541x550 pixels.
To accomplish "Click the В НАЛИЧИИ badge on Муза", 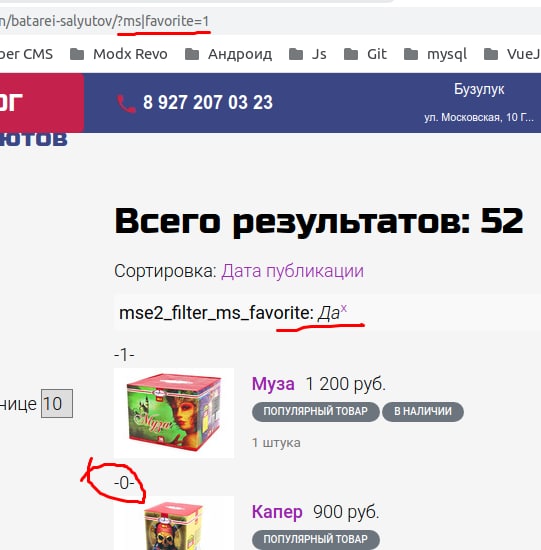I will [423, 411].
